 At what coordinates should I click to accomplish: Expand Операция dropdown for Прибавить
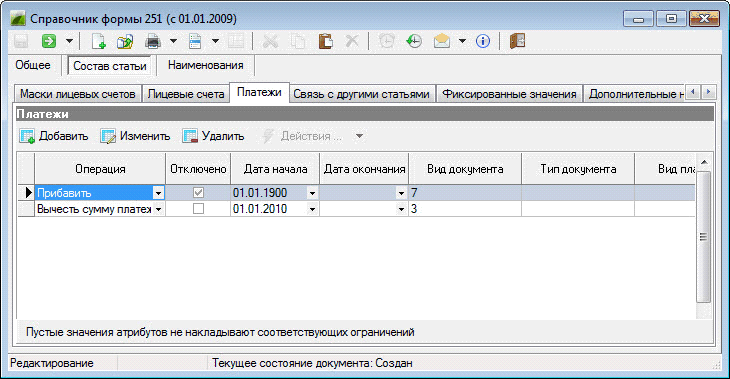pyautogui.click(x=158, y=193)
